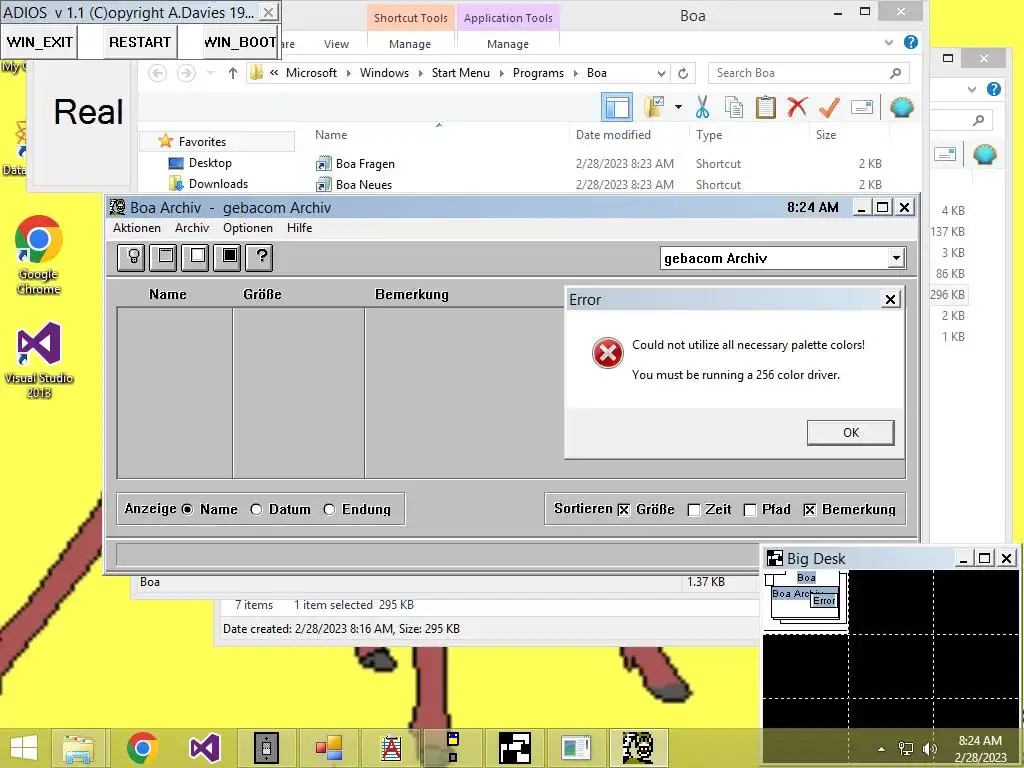Click the RESTART button in ADIOS
This screenshot has width=1024, height=768.
tap(139, 42)
